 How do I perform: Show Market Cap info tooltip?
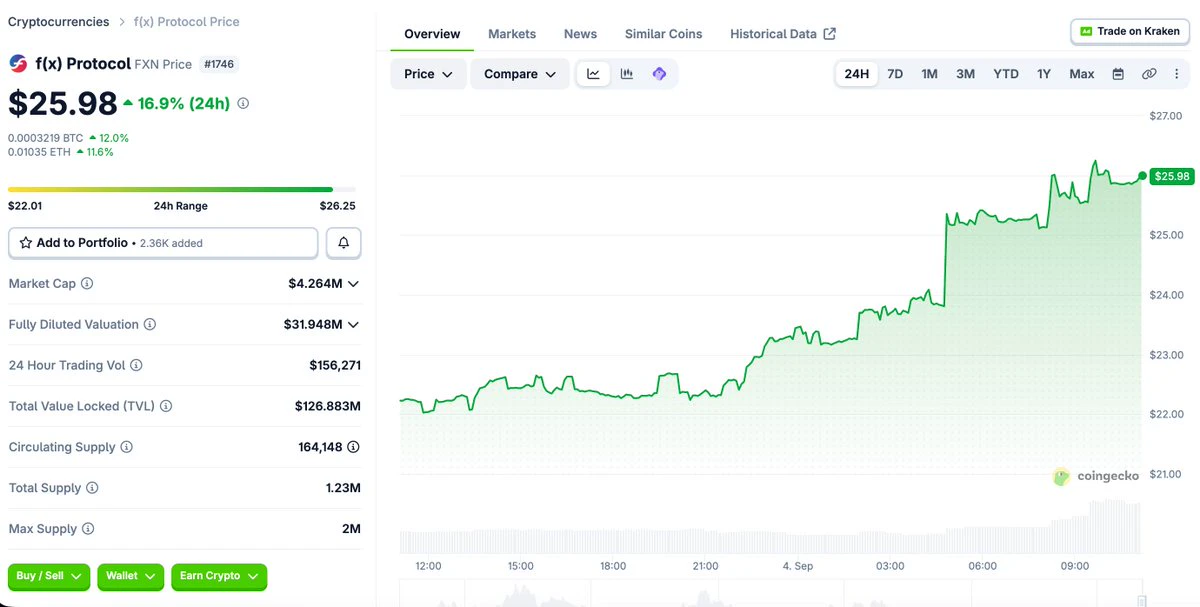[87, 284]
